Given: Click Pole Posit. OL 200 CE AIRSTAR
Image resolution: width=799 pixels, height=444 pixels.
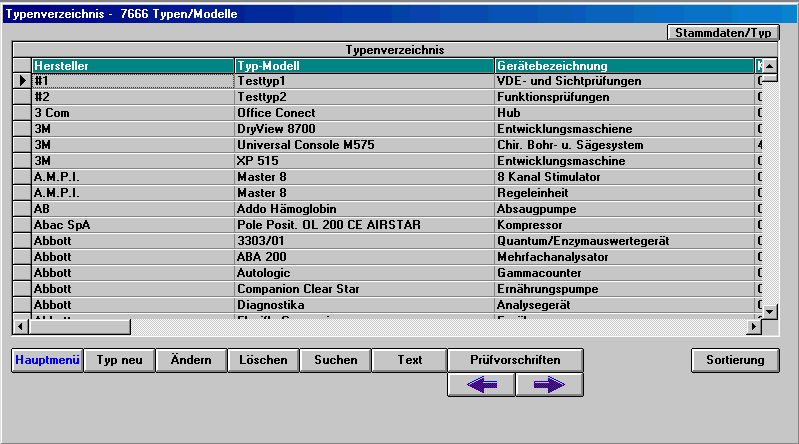Looking at the screenshot, I should click(364, 225).
